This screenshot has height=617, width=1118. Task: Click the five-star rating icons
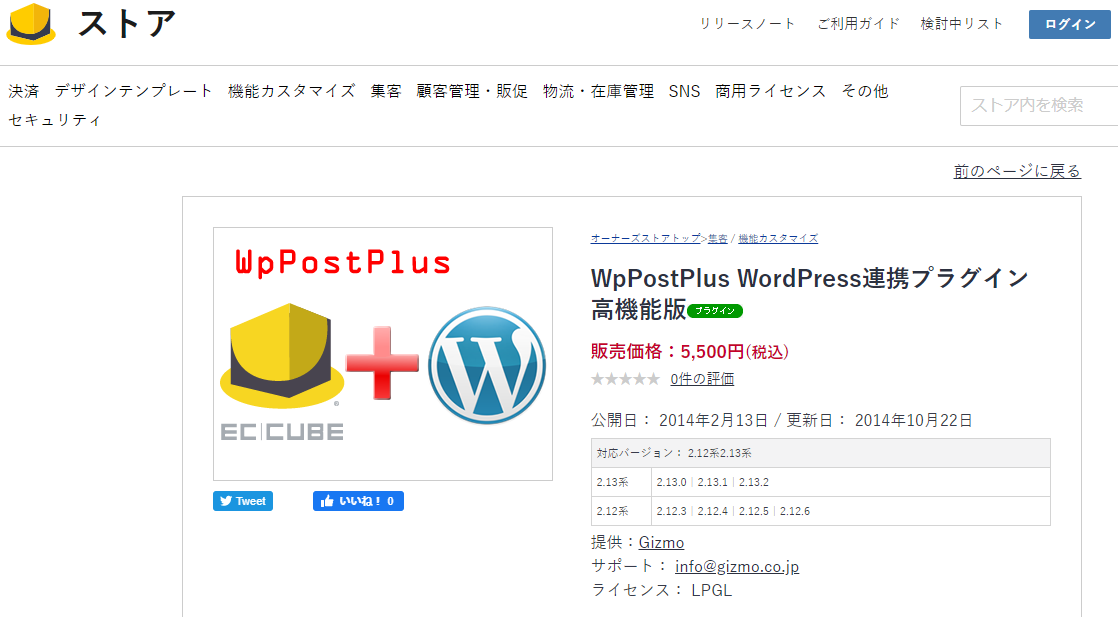[625, 379]
